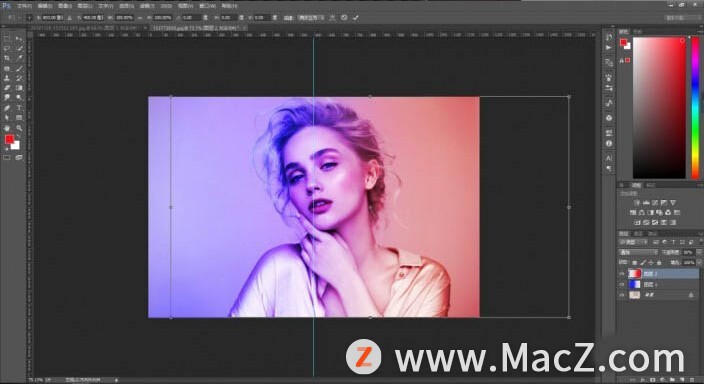
Task: Select the Zoom tool
Action: [19, 128]
